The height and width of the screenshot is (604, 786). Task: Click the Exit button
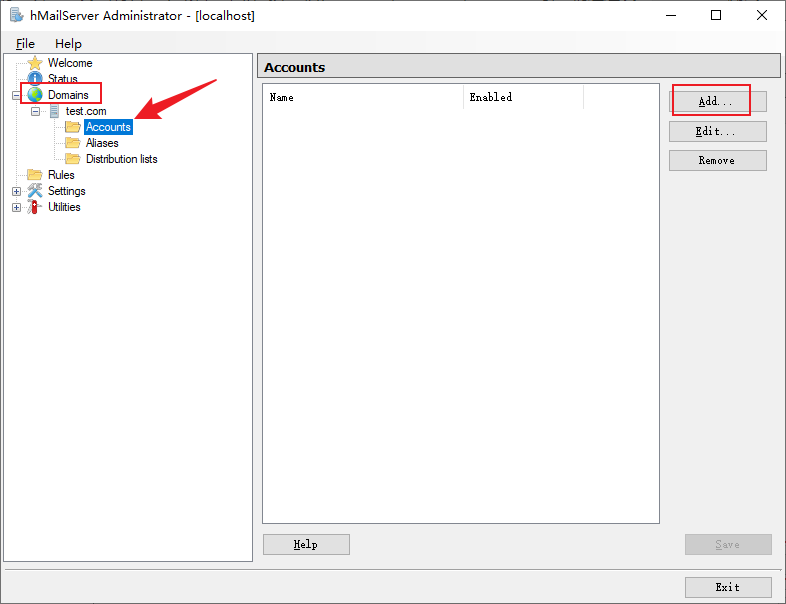tap(728, 587)
